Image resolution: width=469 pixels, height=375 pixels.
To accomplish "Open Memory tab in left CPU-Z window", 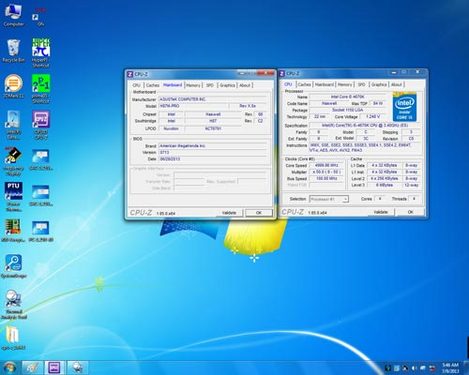I will [x=193, y=85].
